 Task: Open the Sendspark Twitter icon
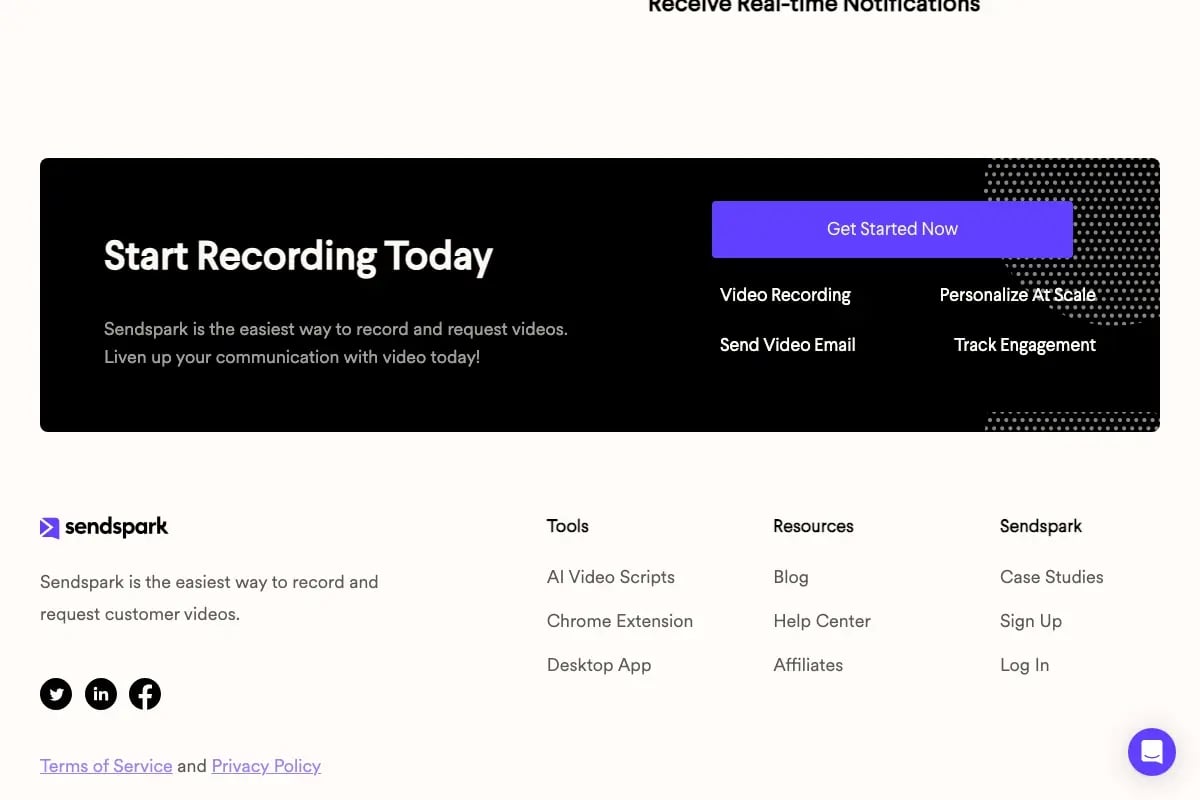(56, 694)
